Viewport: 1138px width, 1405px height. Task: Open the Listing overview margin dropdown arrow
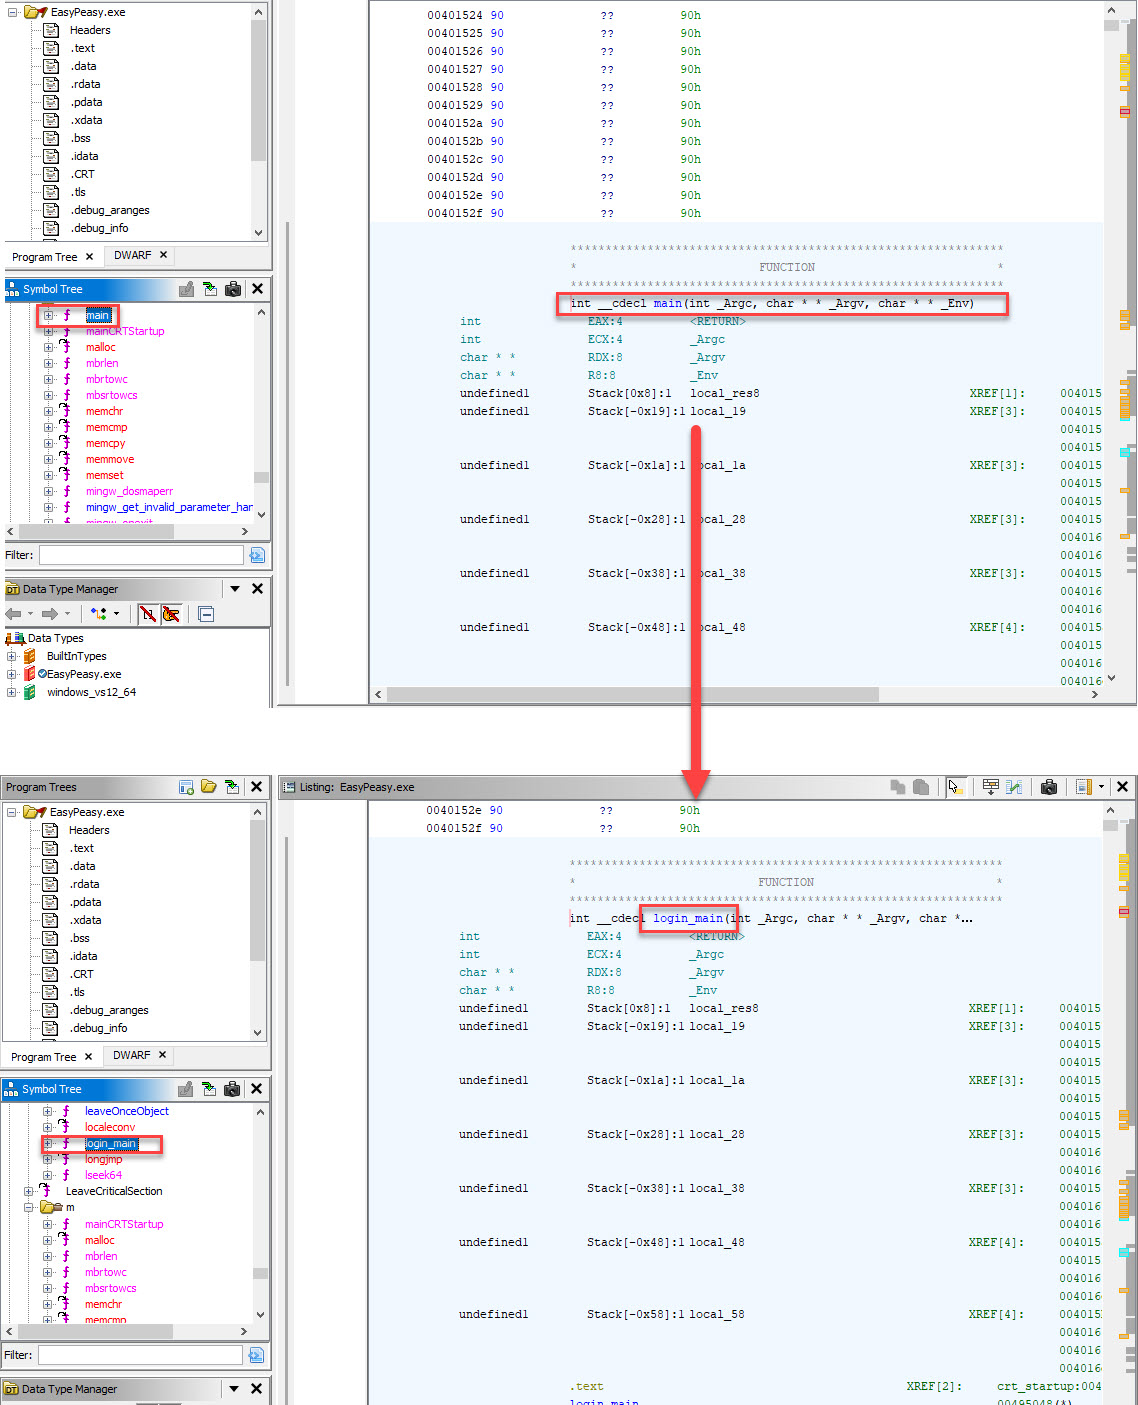(x=1101, y=787)
